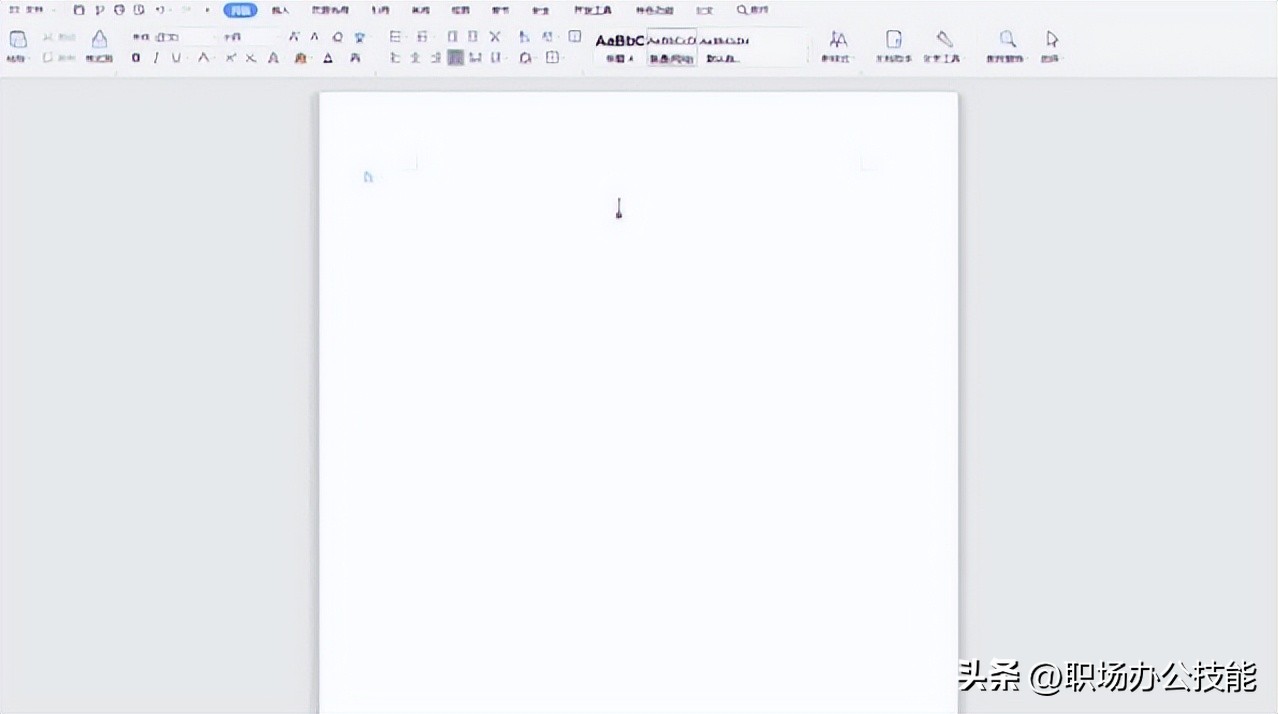Viewport: 1278px width, 714px height.
Task: Click the Paste icon in the ribbon
Action: 18,39
